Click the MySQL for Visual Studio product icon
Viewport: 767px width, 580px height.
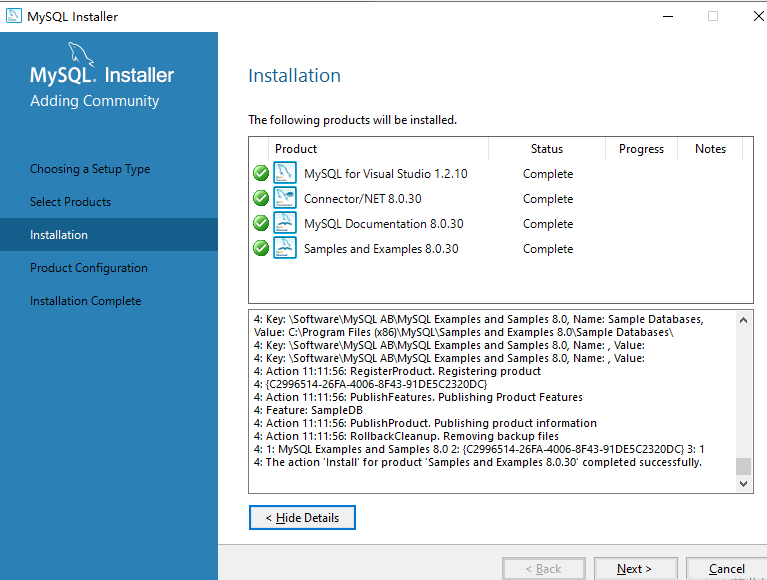[285, 173]
